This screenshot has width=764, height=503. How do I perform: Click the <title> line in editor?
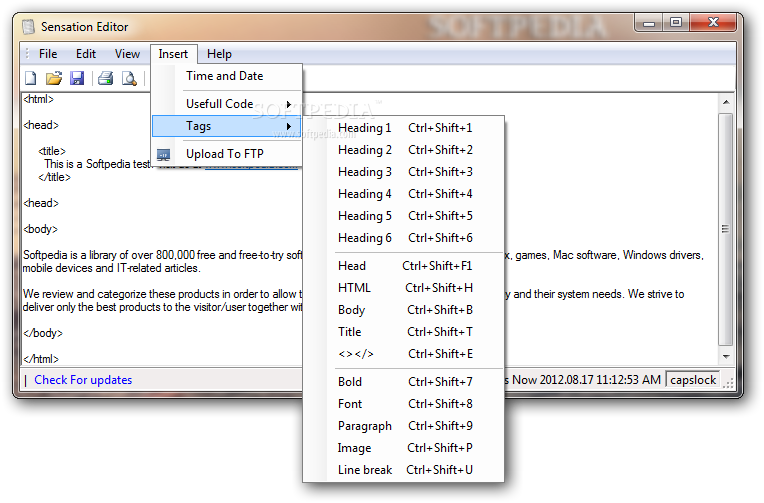[52, 151]
